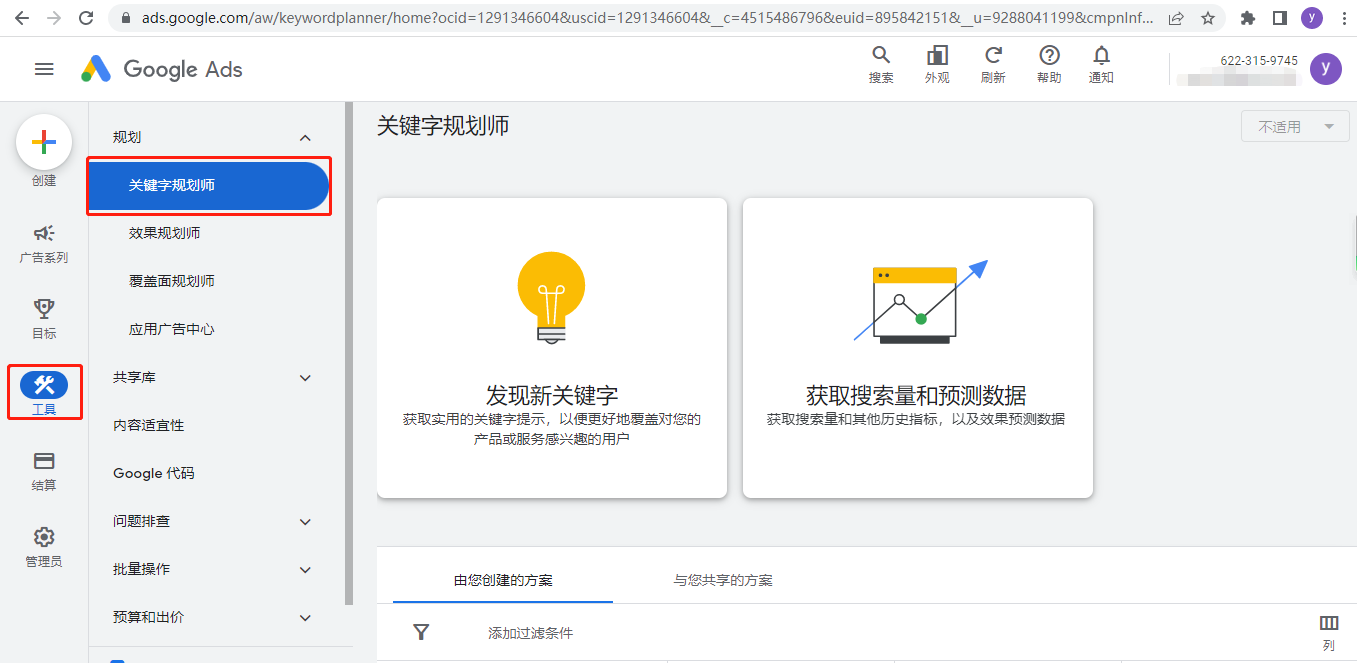This screenshot has height=663, width=1357.
Task: Click the account number 622-315-9745
Action: point(1259,61)
